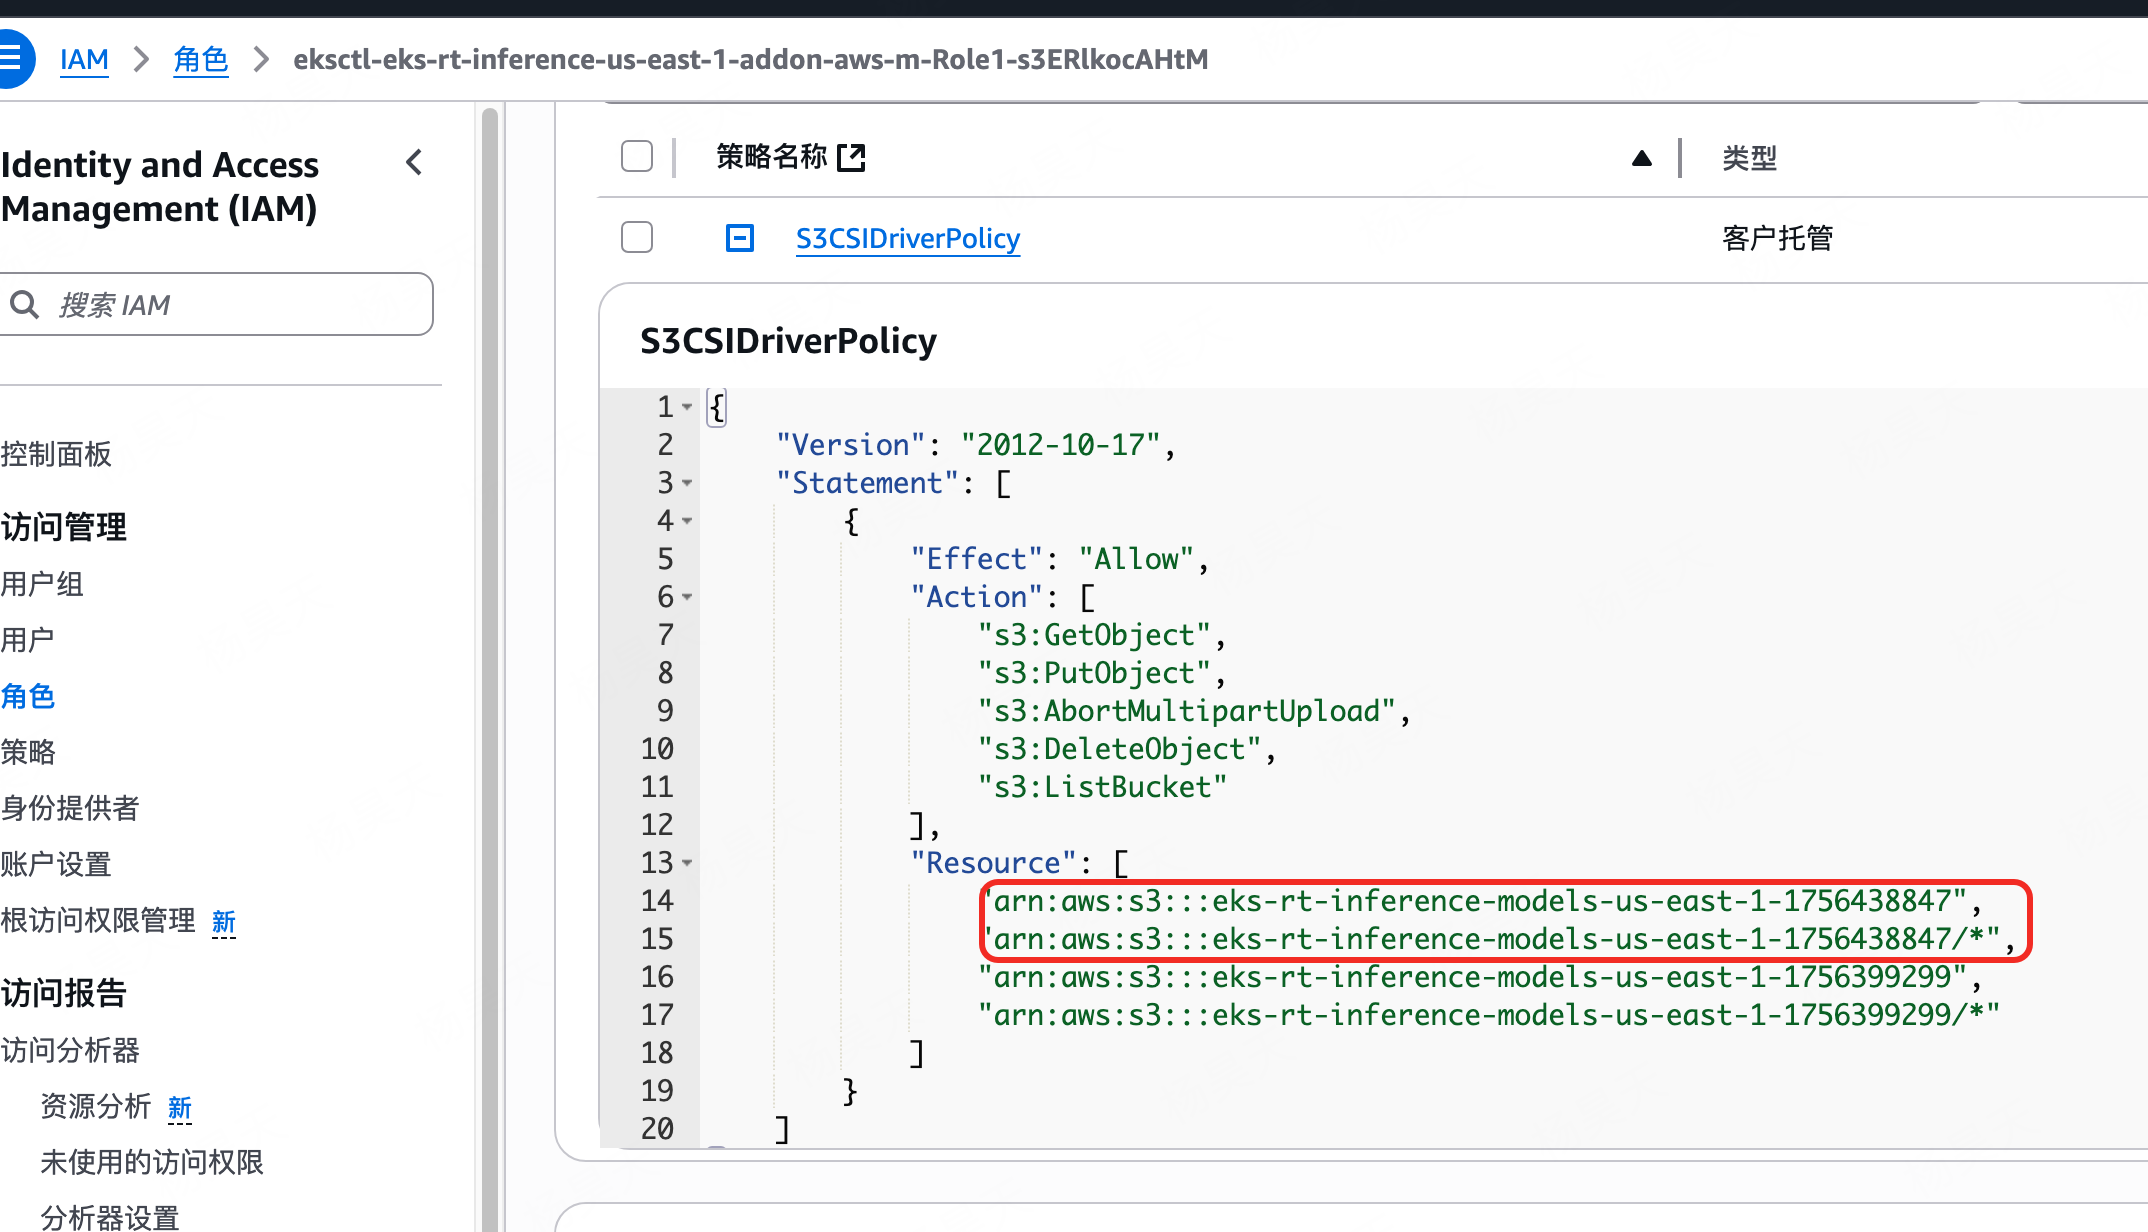Open 策略 in the sidebar
This screenshot has height=1232, width=2148.
pos(28,752)
